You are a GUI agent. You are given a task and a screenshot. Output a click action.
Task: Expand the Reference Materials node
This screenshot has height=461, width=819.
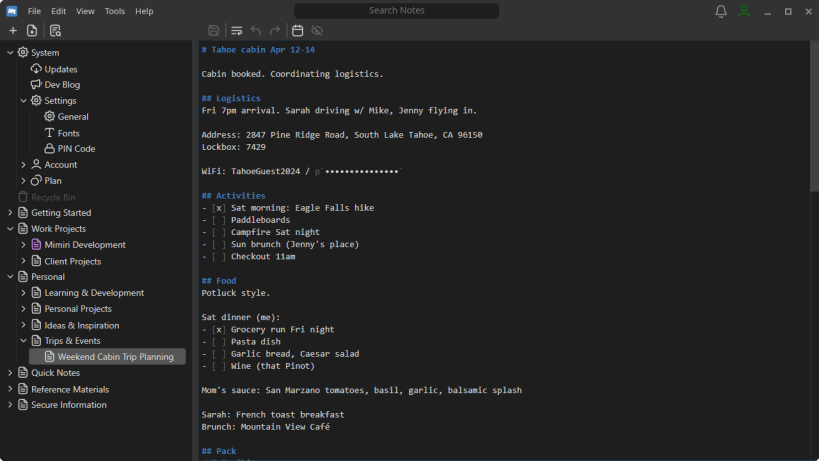pyautogui.click(x=10, y=389)
